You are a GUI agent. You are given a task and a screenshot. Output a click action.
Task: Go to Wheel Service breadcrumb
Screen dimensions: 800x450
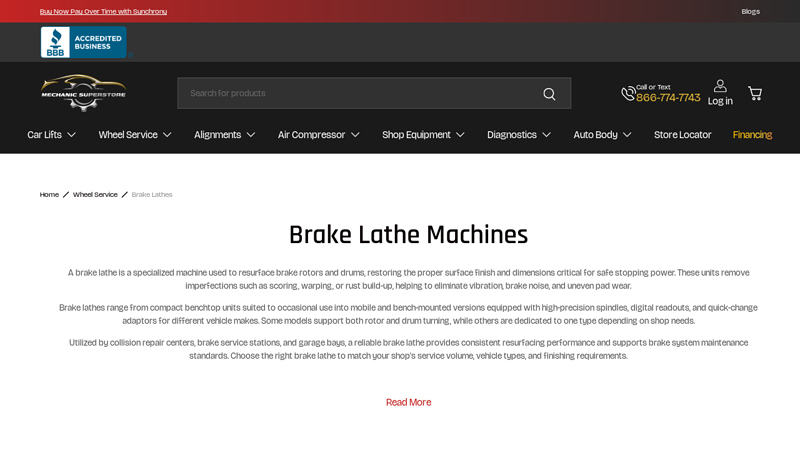[x=95, y=194]
